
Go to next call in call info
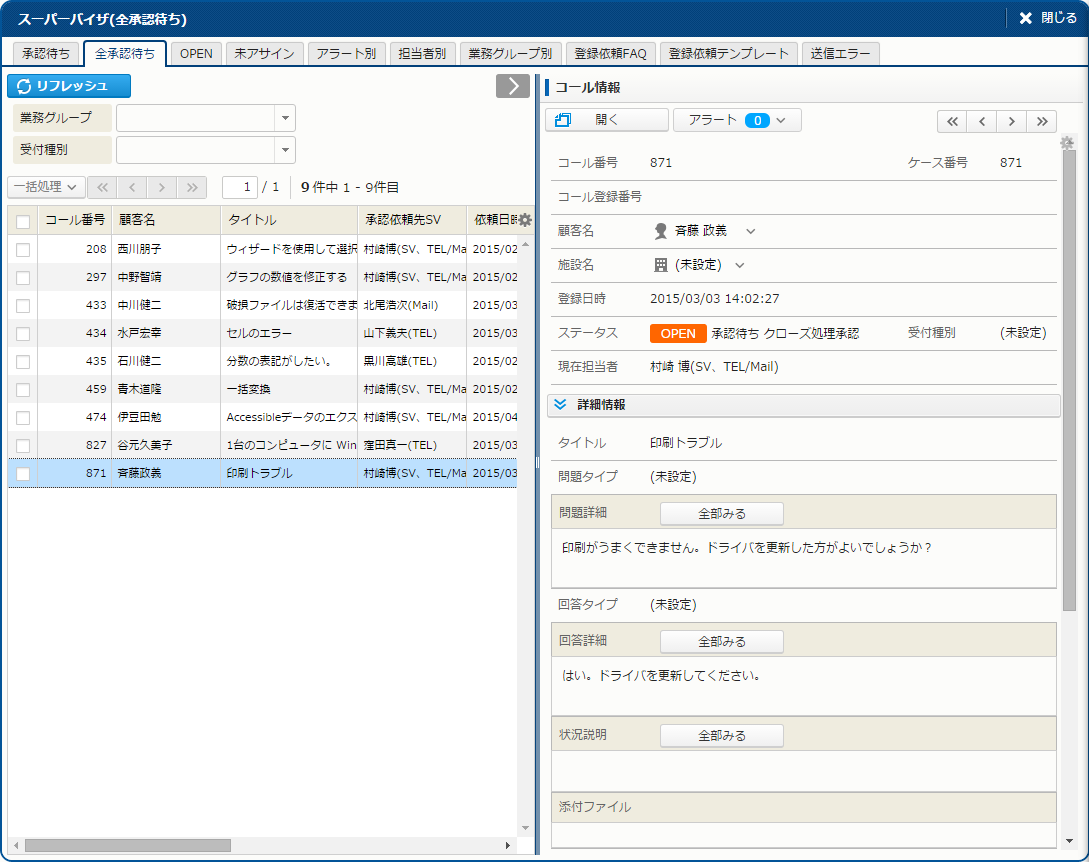point(1012,121)
